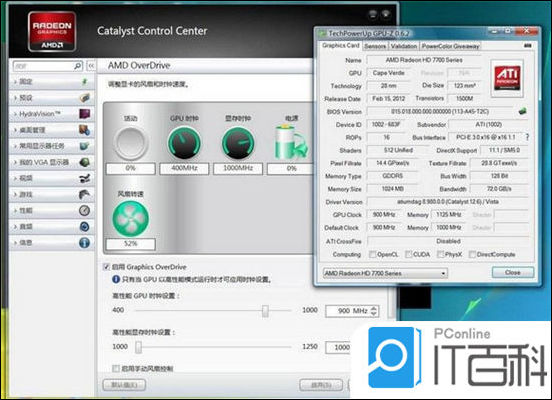
Task: Click the pin icon in the 固定 row
Action: pos(84,82)
